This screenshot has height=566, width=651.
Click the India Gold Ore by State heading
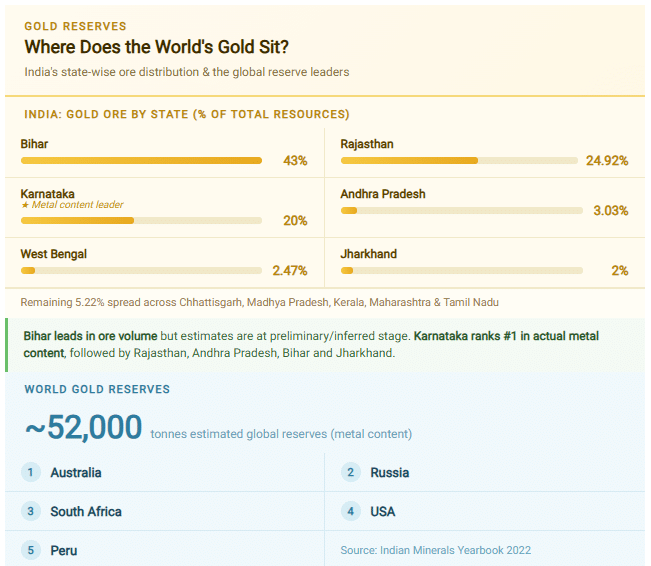click(186, 114)
